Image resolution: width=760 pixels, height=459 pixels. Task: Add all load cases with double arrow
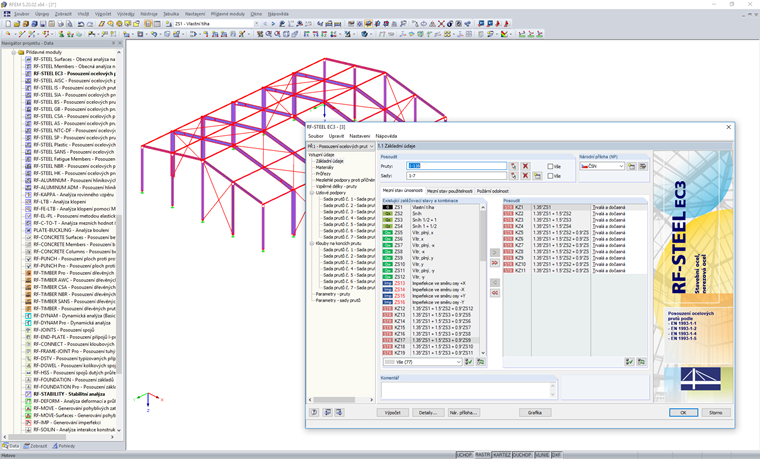pos(494,263)
